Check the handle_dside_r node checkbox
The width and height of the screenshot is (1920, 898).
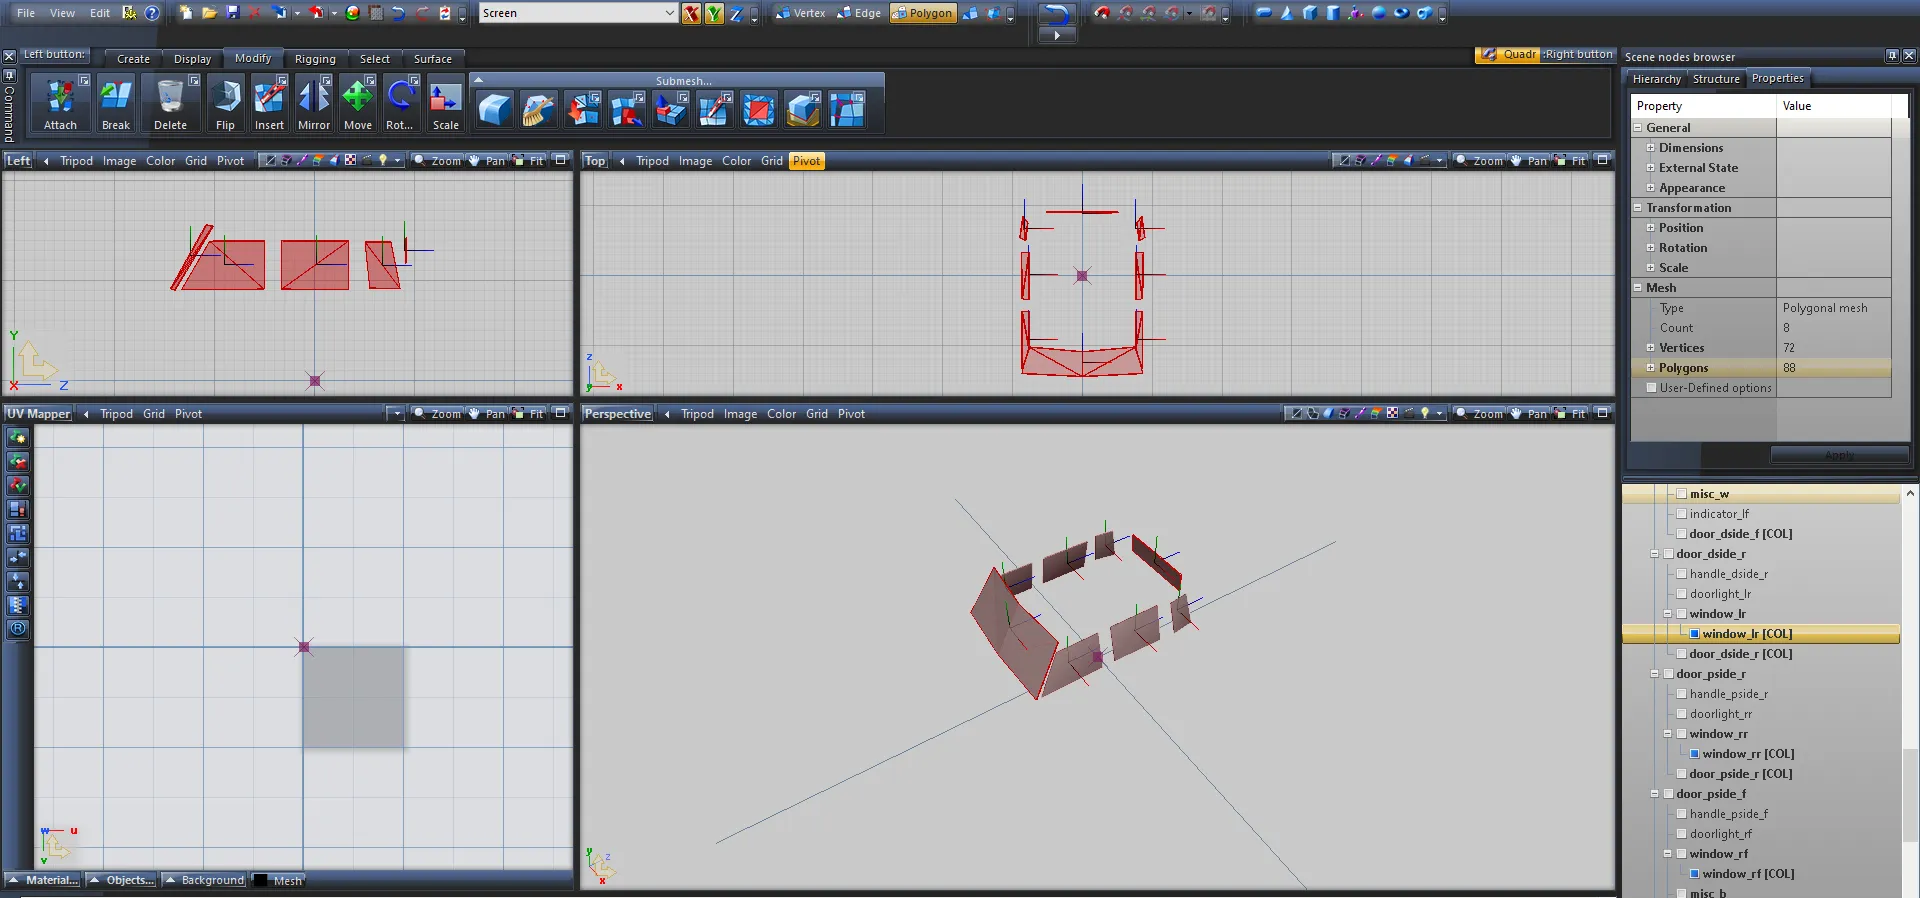pyautogui.click(x=1682, y=574)
